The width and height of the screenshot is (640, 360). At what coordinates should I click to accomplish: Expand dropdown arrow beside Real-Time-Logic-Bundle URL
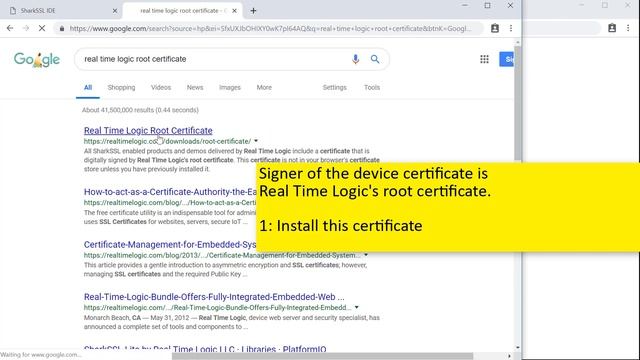pyautogui.click(x=356, y=307)
